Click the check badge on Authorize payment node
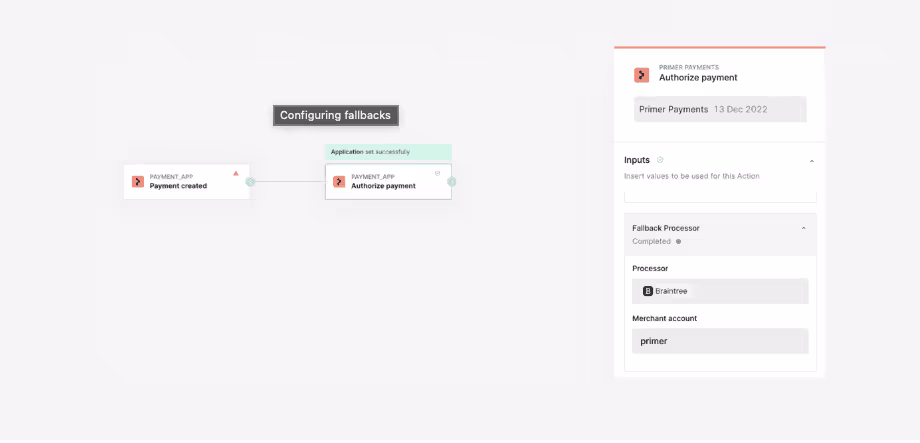This screenshot has width=920, height=443. pos(437,173)
